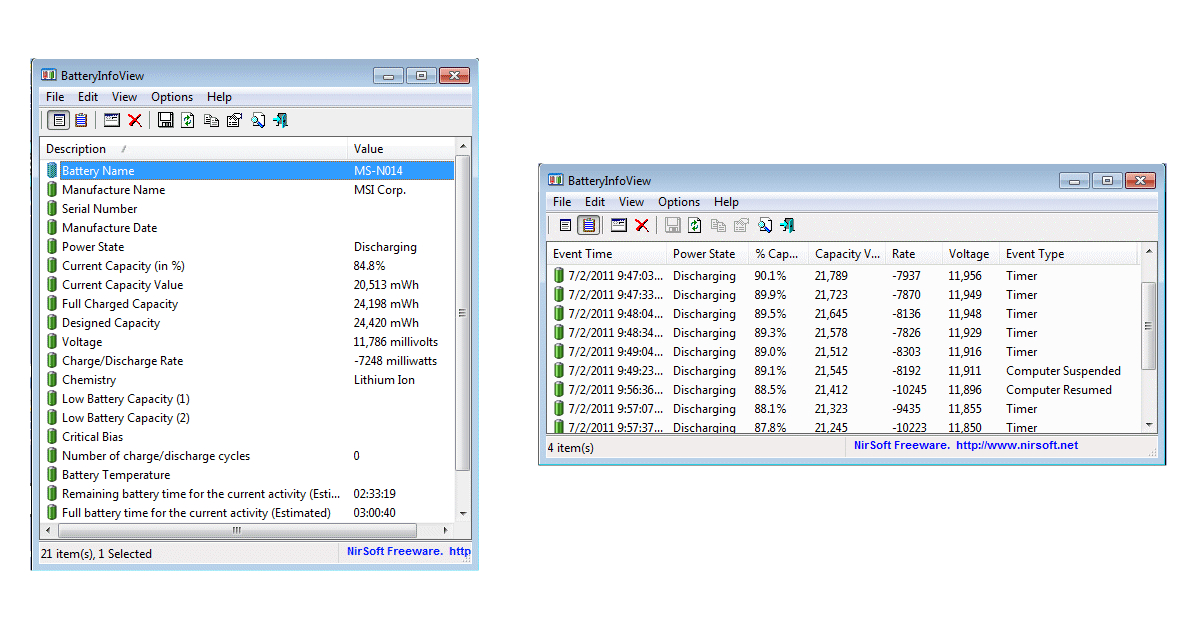The height and width of the screenshot is (628, 1200).
Task: Click red X clear-log icon in log window
Action: (x=642, y=225)
